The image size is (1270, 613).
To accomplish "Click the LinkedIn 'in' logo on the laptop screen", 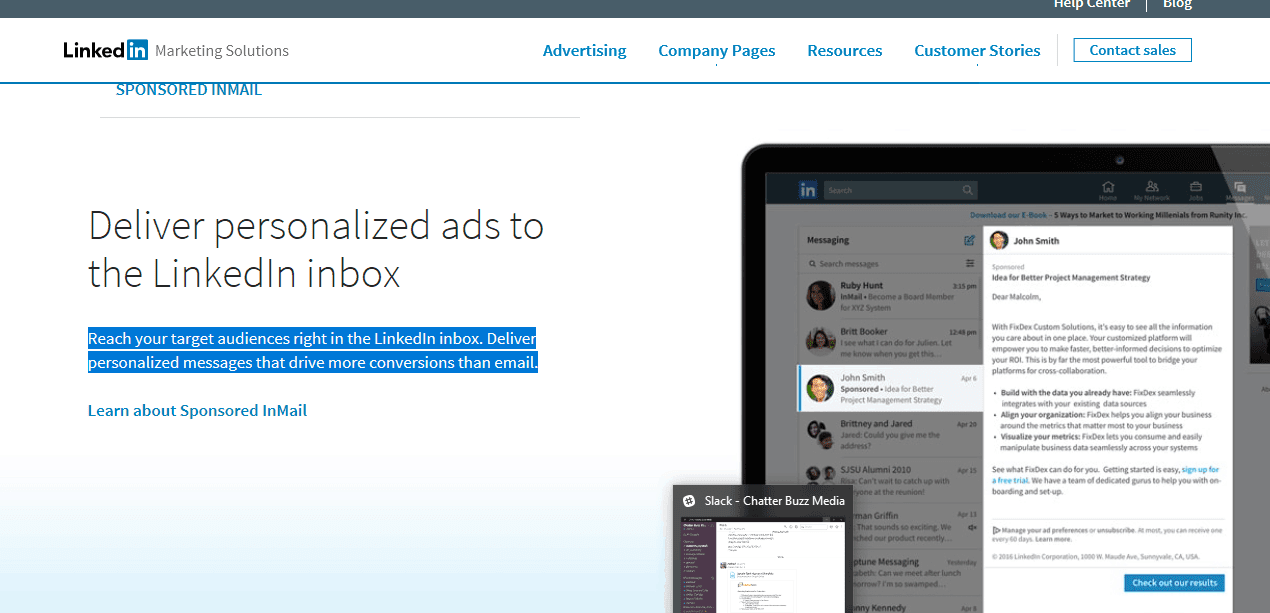I will point(807,190).
